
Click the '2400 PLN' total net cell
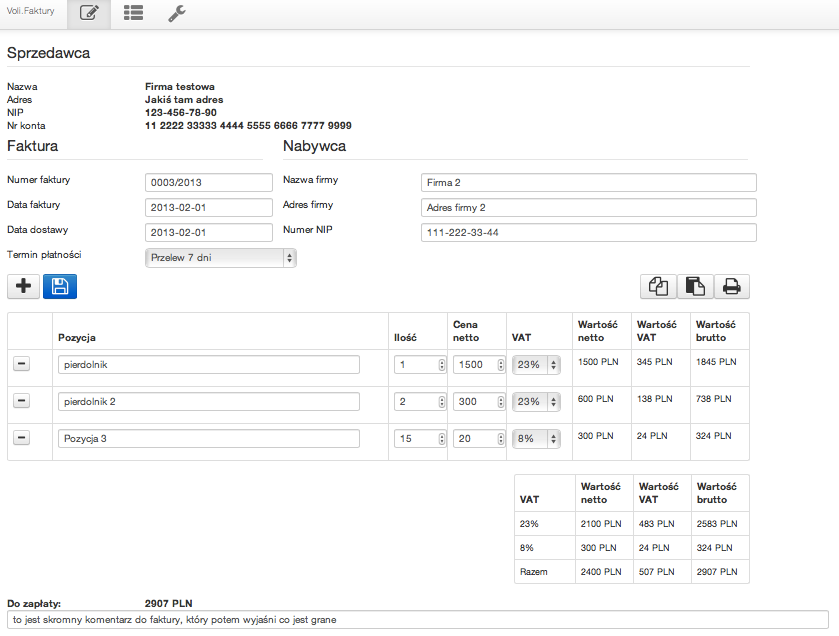(601, 572)
